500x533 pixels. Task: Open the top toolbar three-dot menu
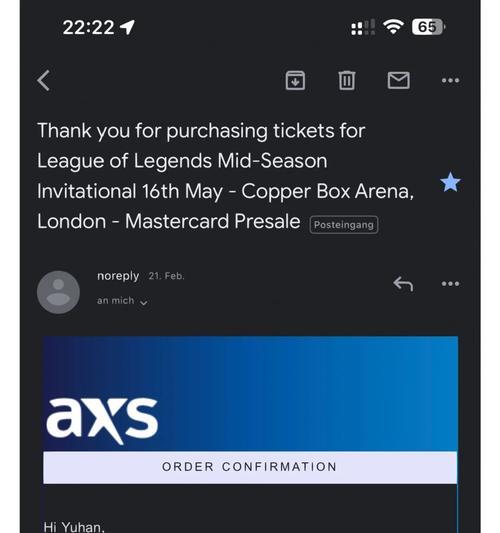point(450,81)
